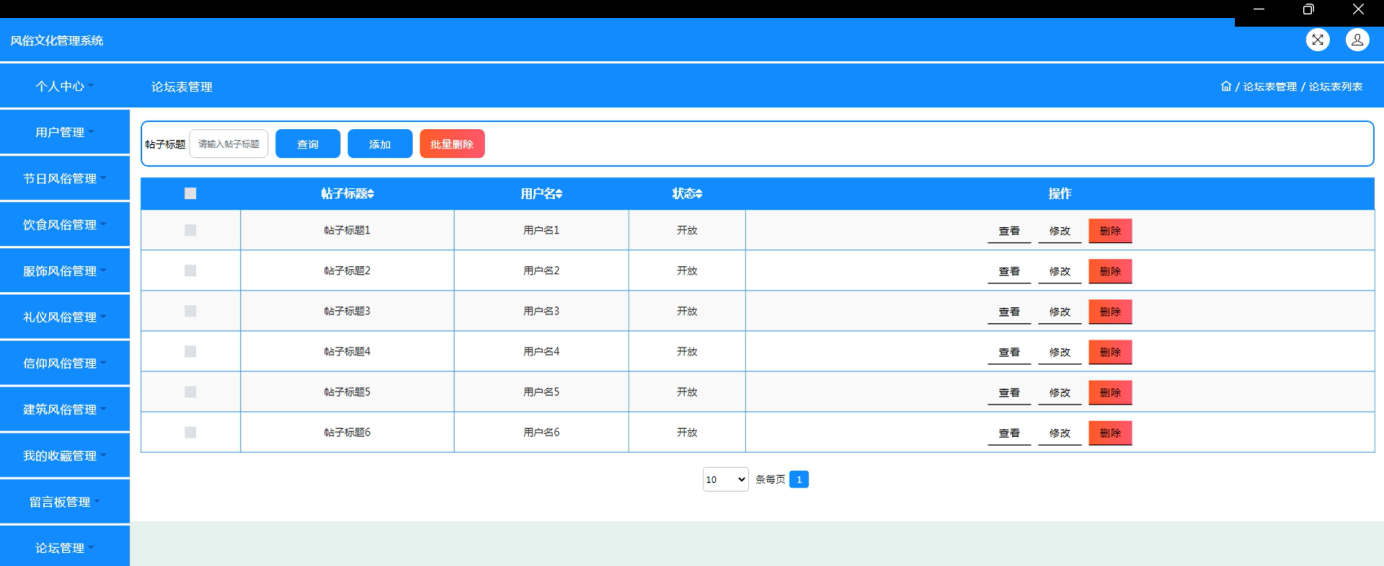
Task: Check the box for 帖子标题4 row
Action: pyautogui.click(x=190, y=352)
